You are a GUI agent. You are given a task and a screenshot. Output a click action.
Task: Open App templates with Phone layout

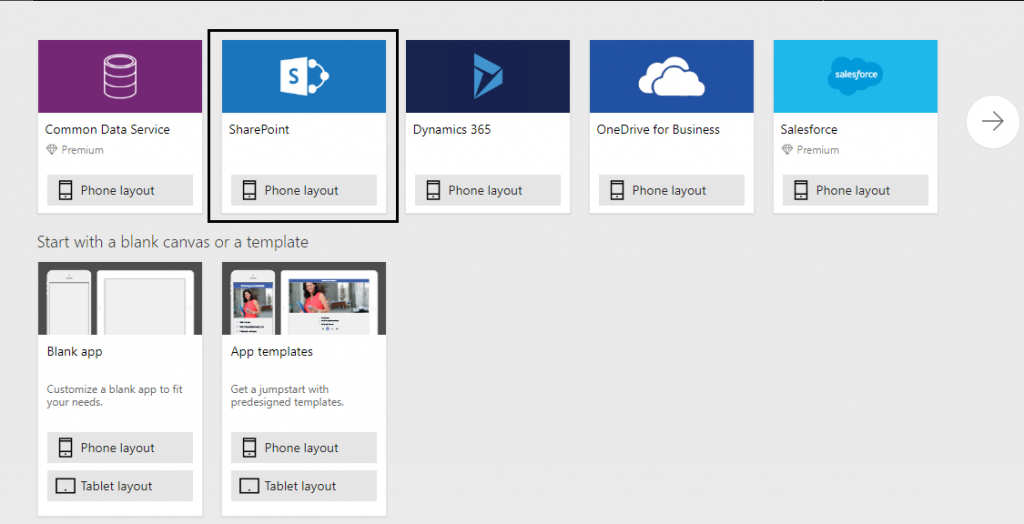point(304,448)
